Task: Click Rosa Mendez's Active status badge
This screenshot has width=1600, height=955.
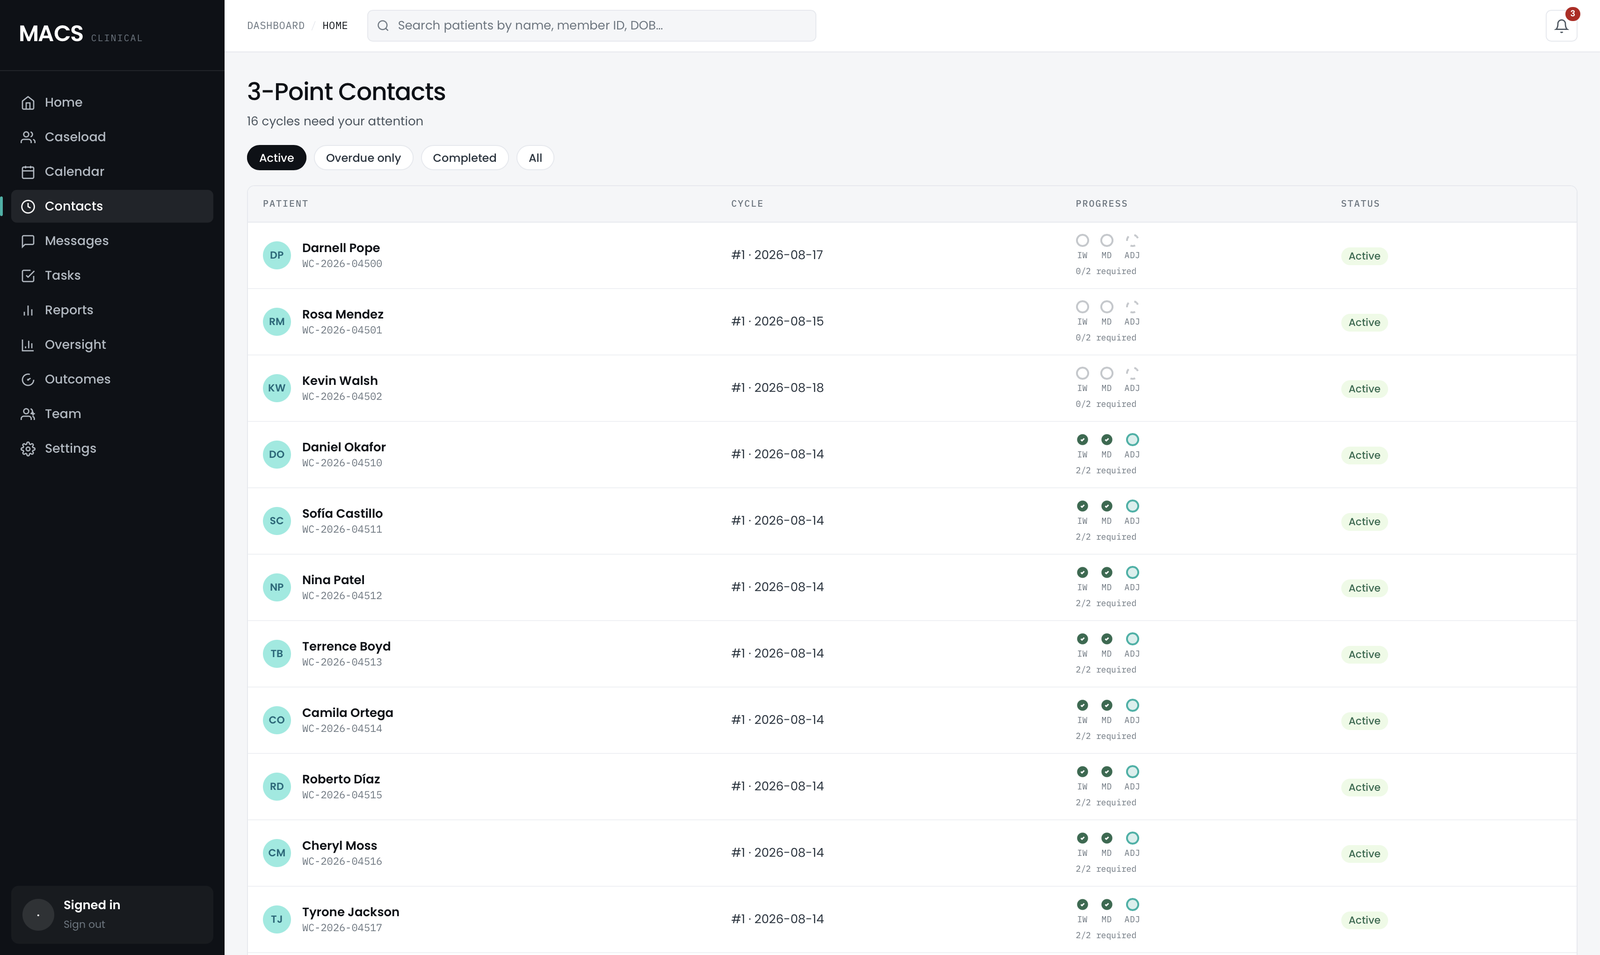Action: click(x=1364, y=323)
